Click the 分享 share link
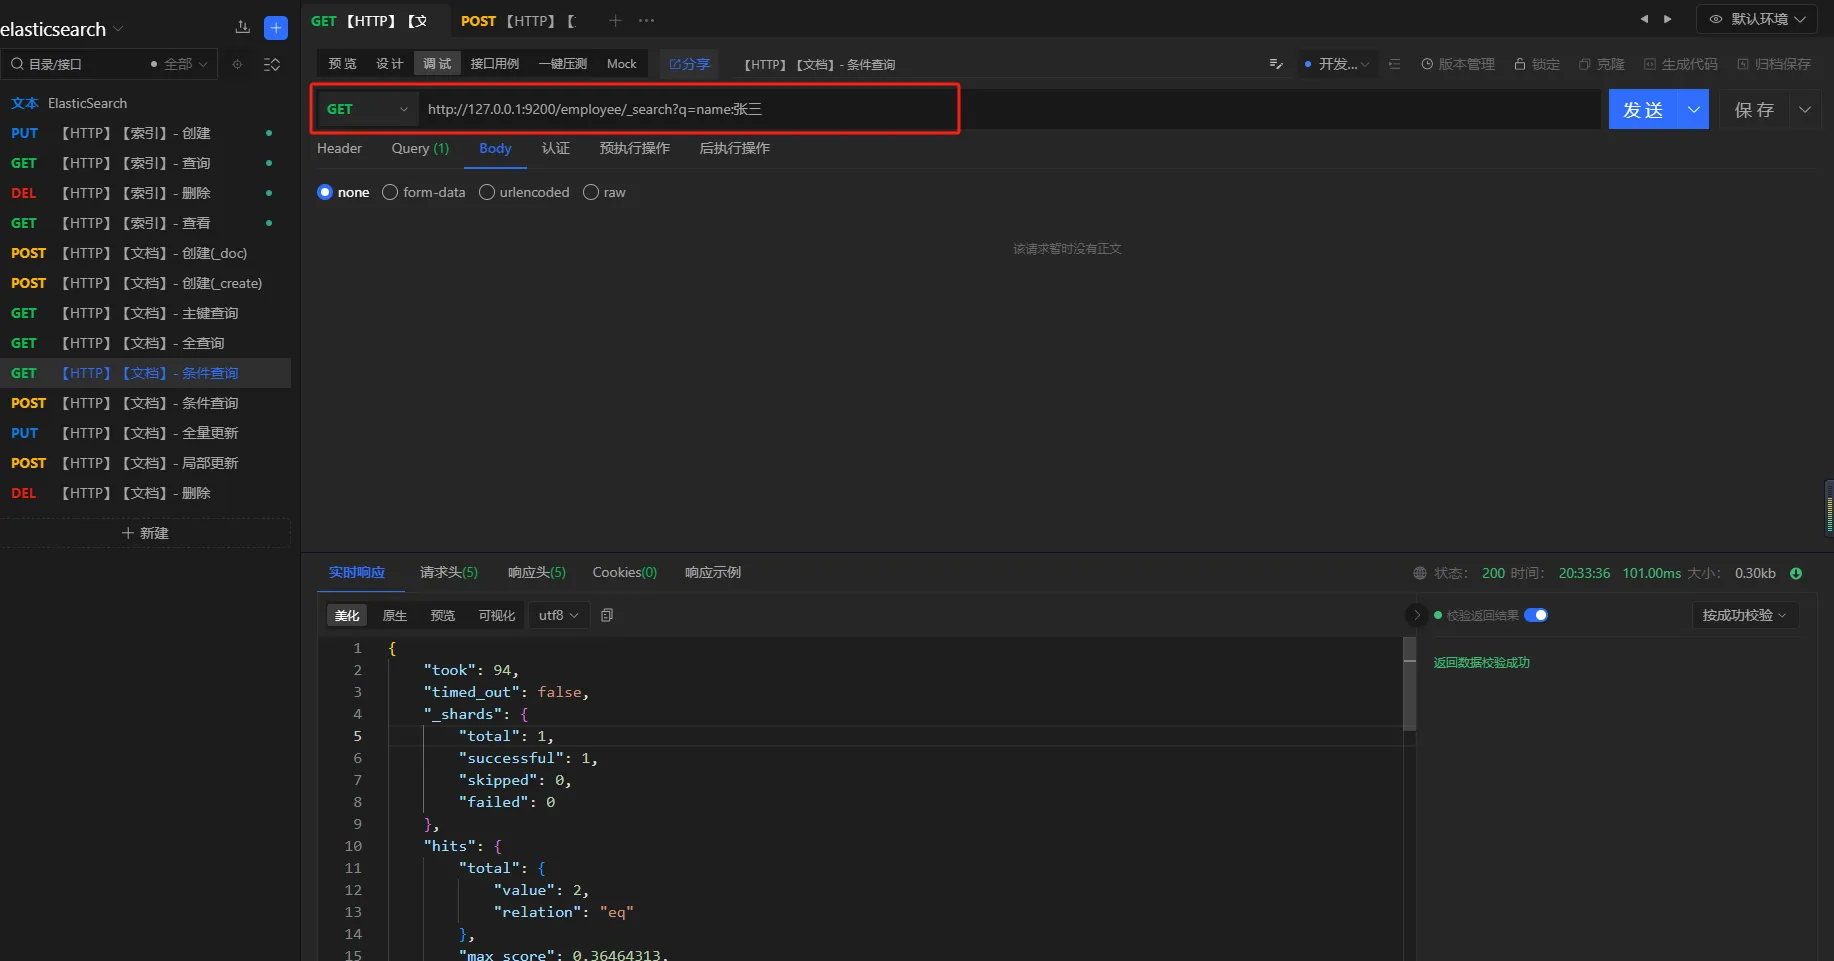 (x=689, y=64)
